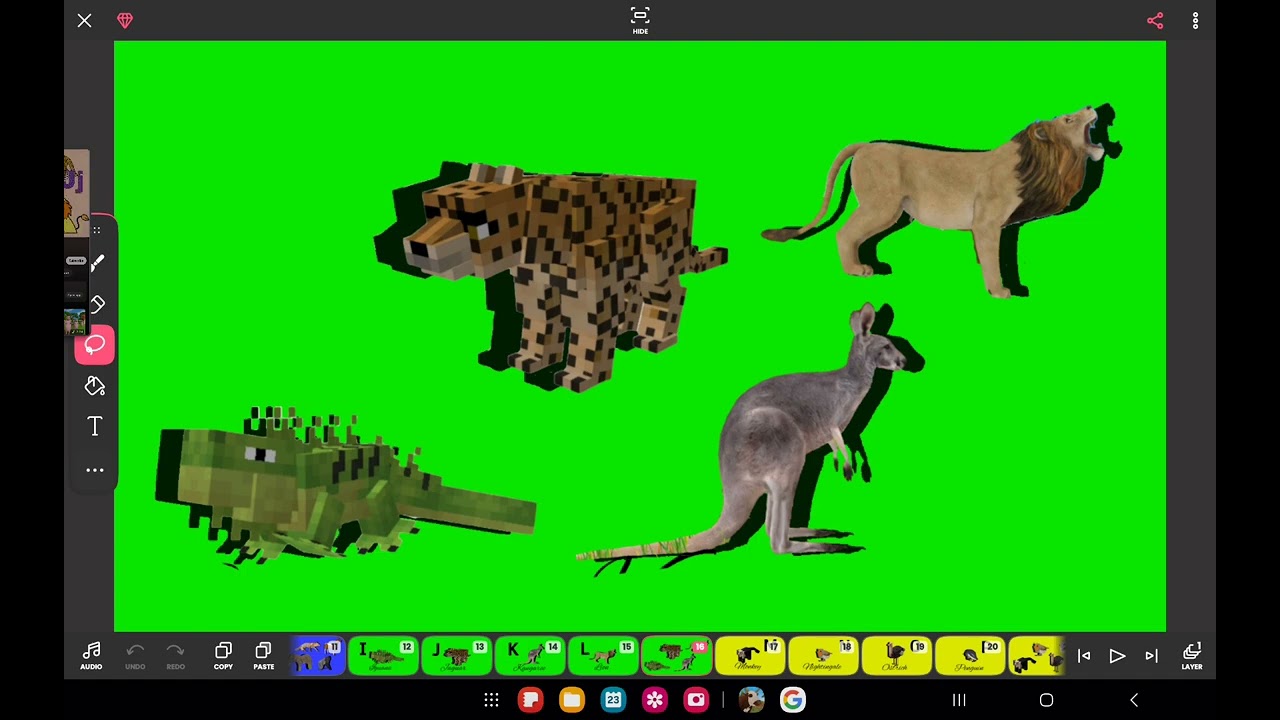The image size is (1280, 720).
Task: Open the Calendar app in taskbar
Action: tap(613, 700)
